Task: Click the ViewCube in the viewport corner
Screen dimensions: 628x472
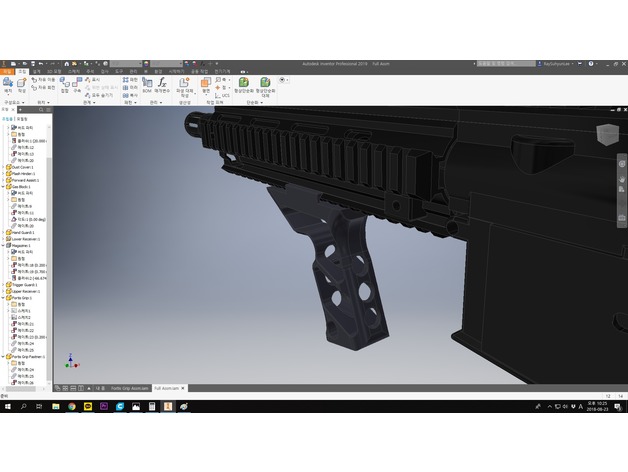Action: point(607,133)
